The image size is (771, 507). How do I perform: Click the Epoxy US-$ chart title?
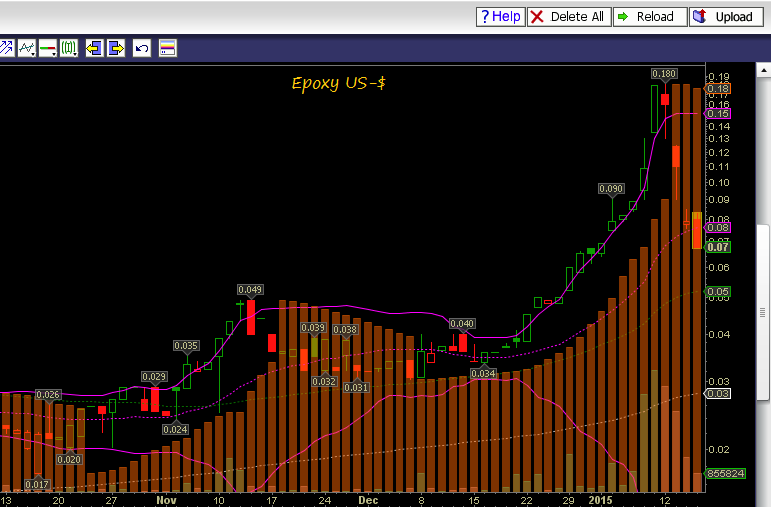(x=338, y=83)
